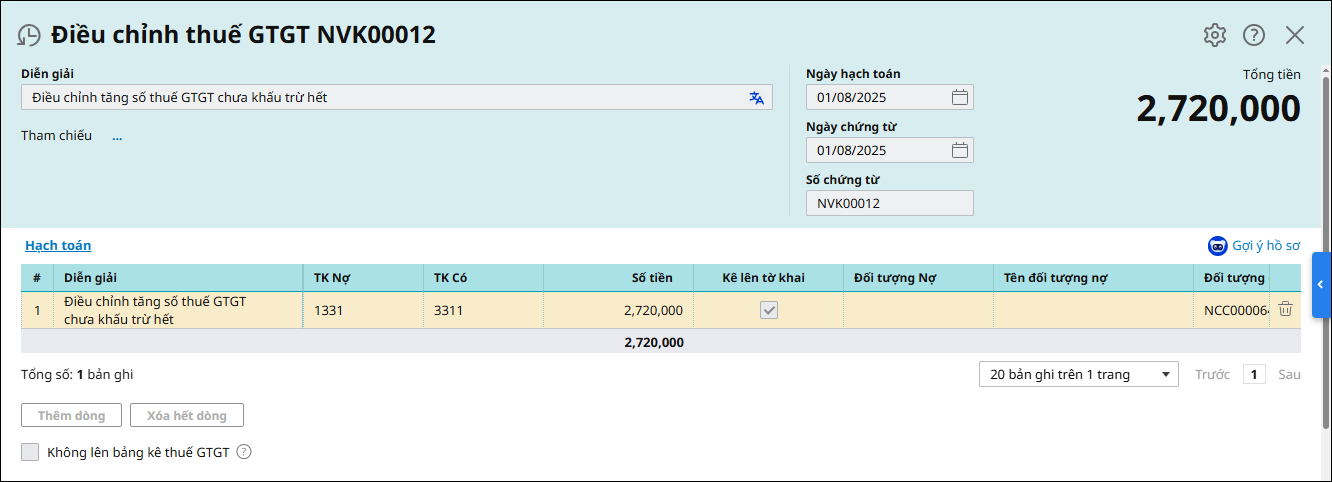Expand the 20 bản ghi trên 1 trang dropdown
This screenshot has height=482, width=1332.
click(1166, 374)
